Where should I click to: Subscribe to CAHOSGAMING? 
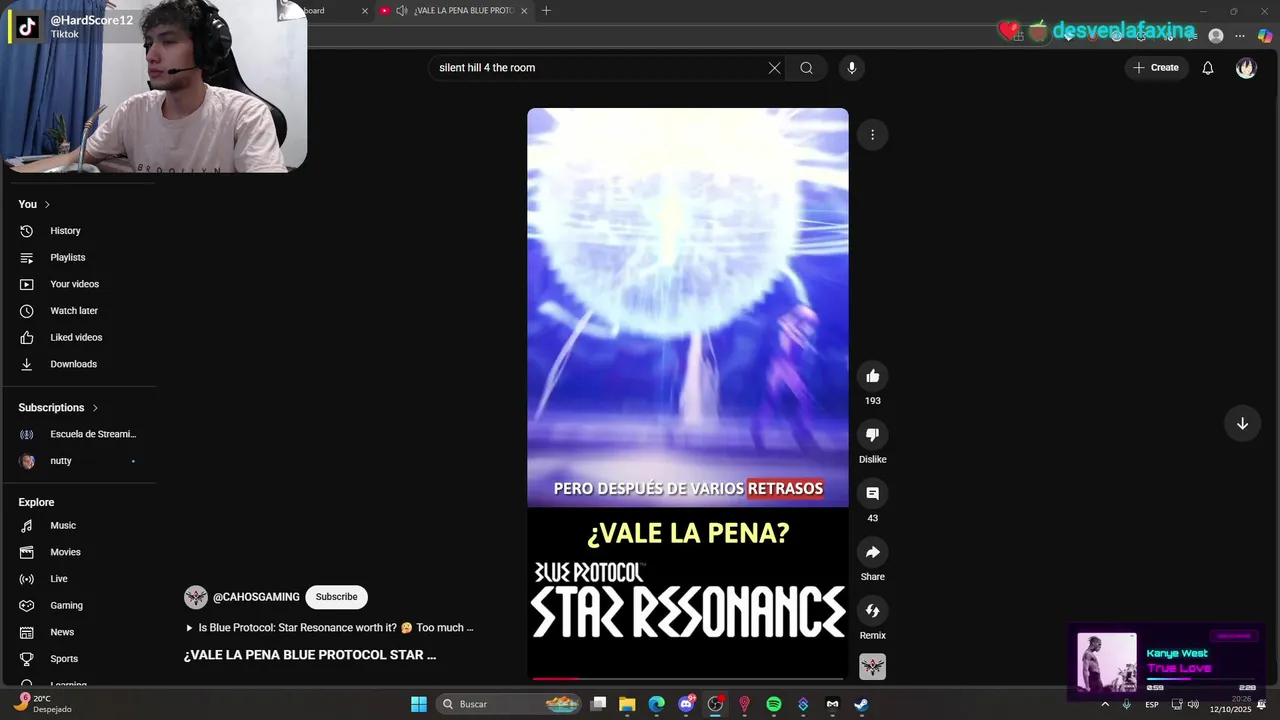[x=336, y=597]
